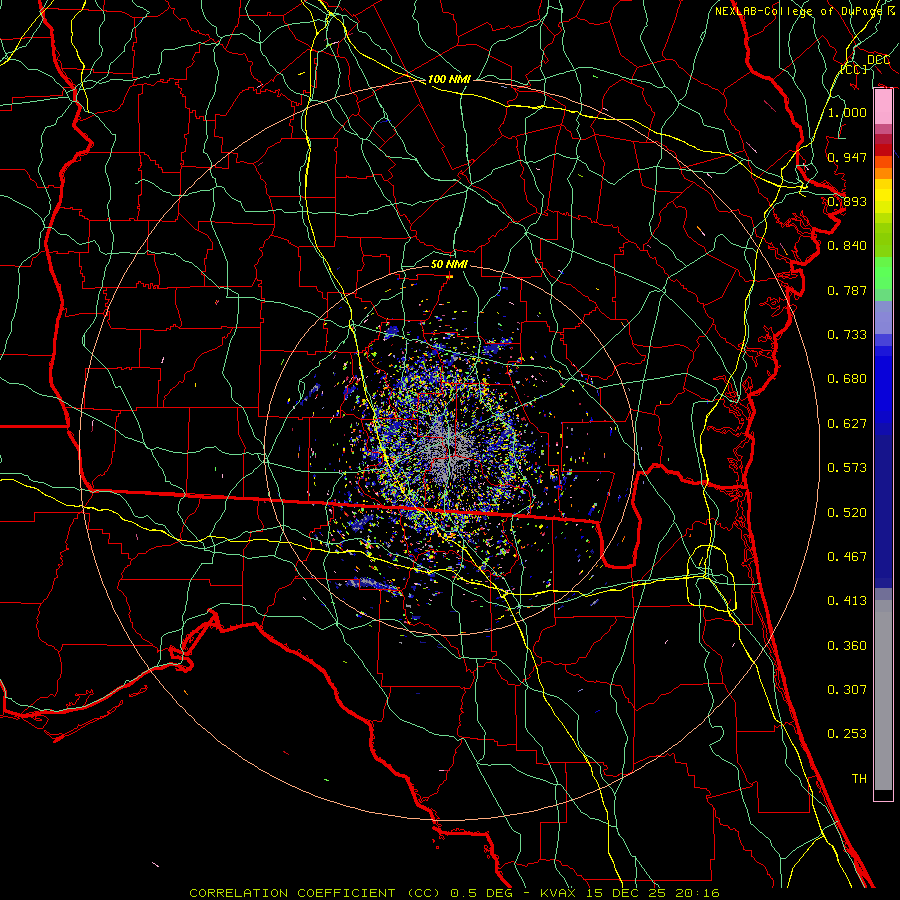Click the pink color band at legend top
The width and height of the screenshot is (900, 900).
tap(883, 107)
